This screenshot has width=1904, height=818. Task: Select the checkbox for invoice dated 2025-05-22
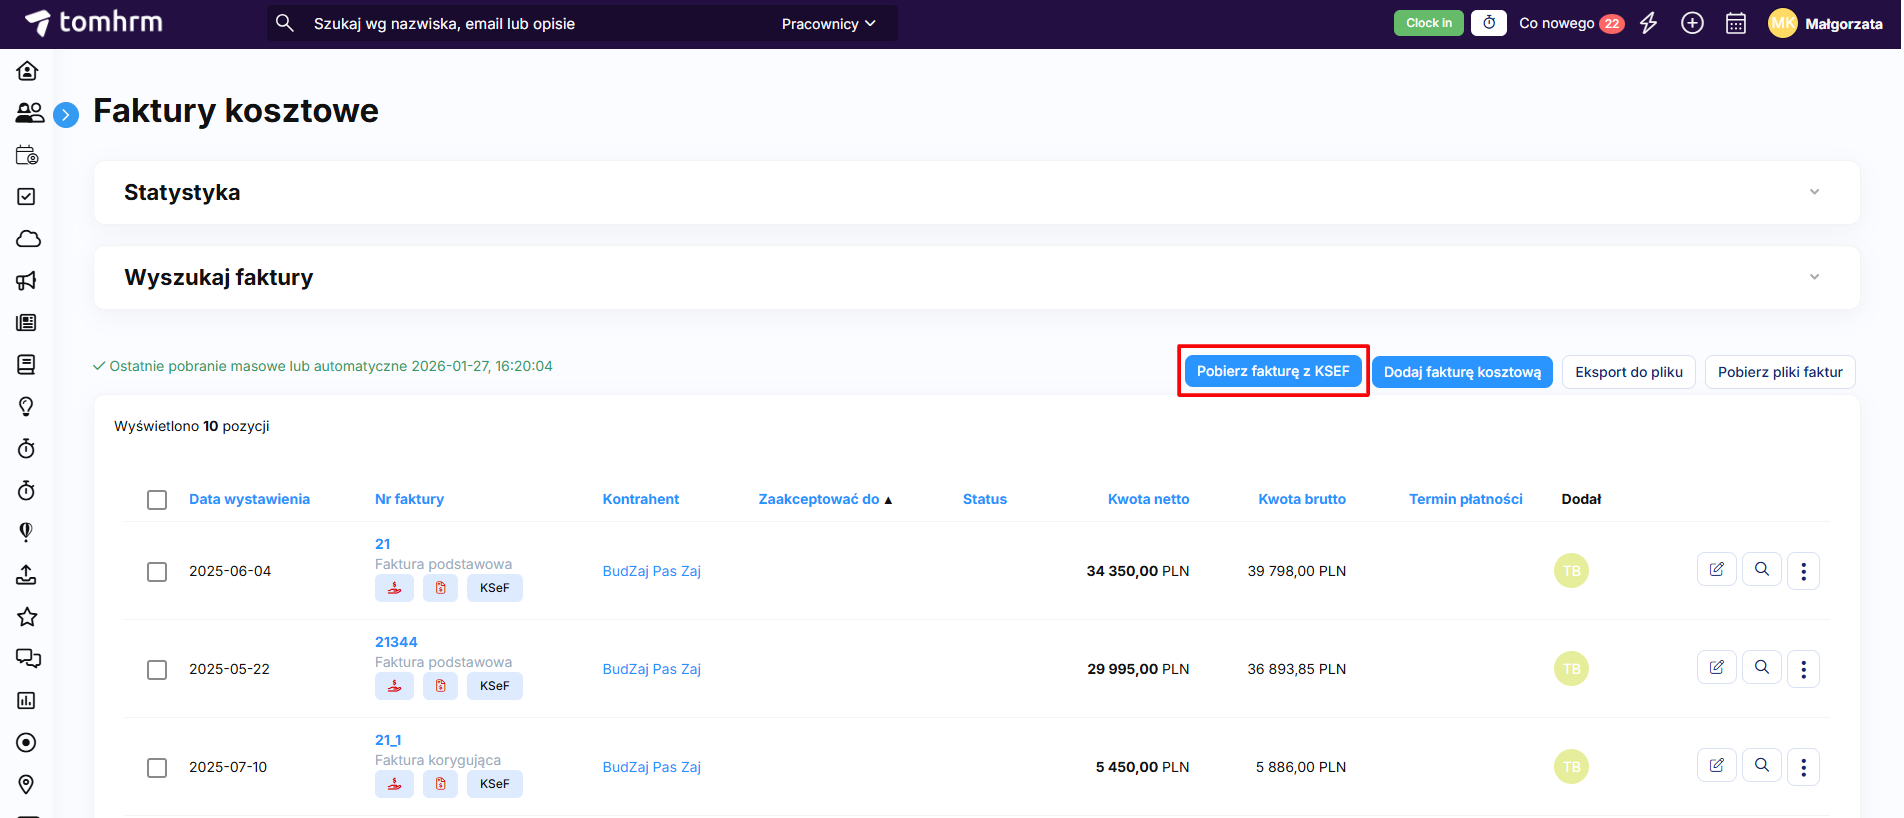(157, 669)
